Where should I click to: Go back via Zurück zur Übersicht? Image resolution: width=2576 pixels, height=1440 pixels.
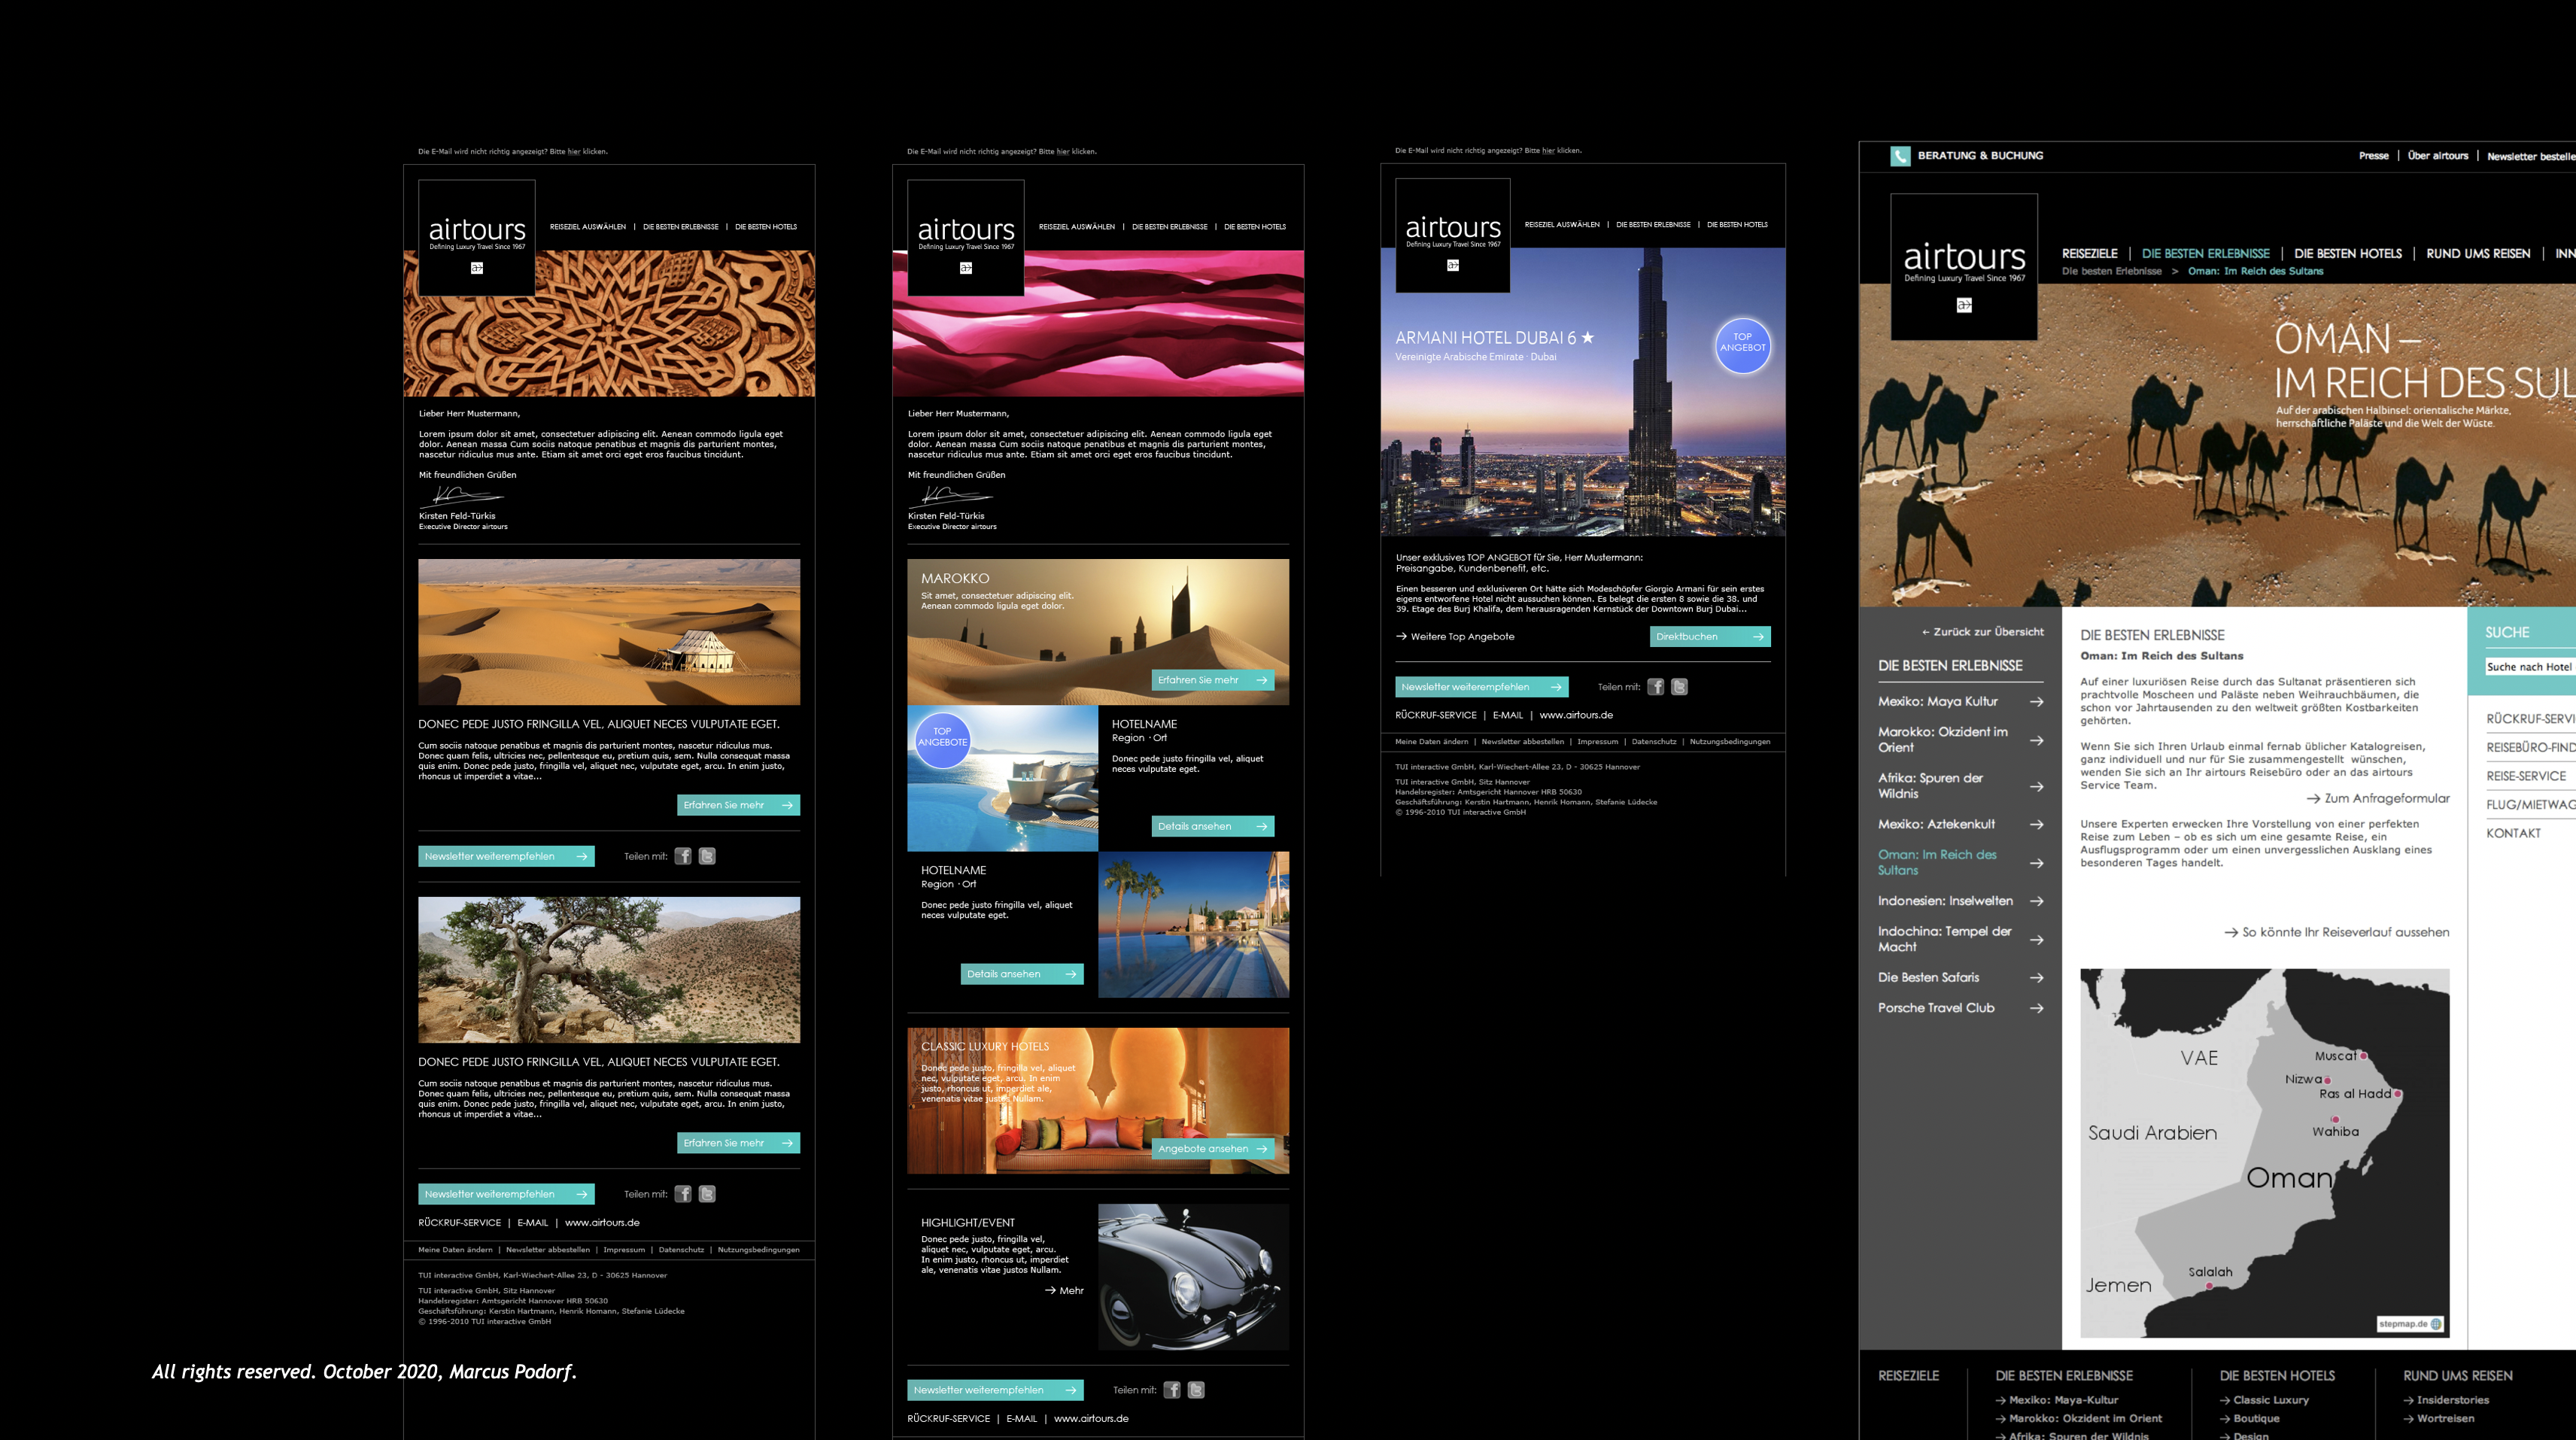[x=1982, y=632]
